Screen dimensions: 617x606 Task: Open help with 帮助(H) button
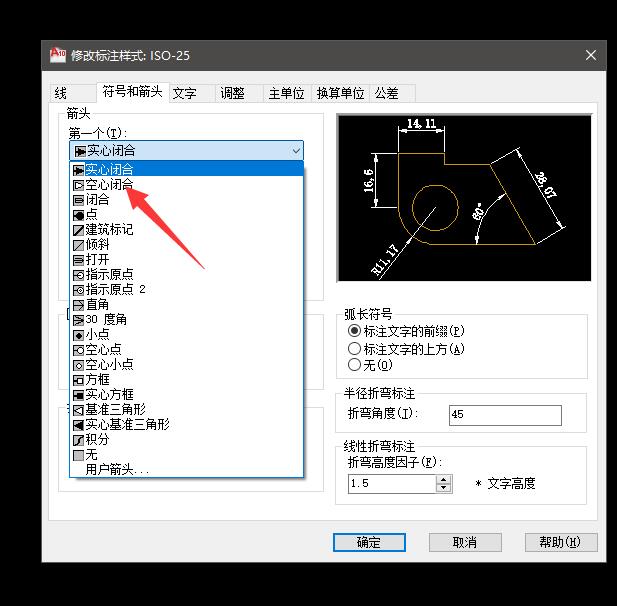[561, 543]
